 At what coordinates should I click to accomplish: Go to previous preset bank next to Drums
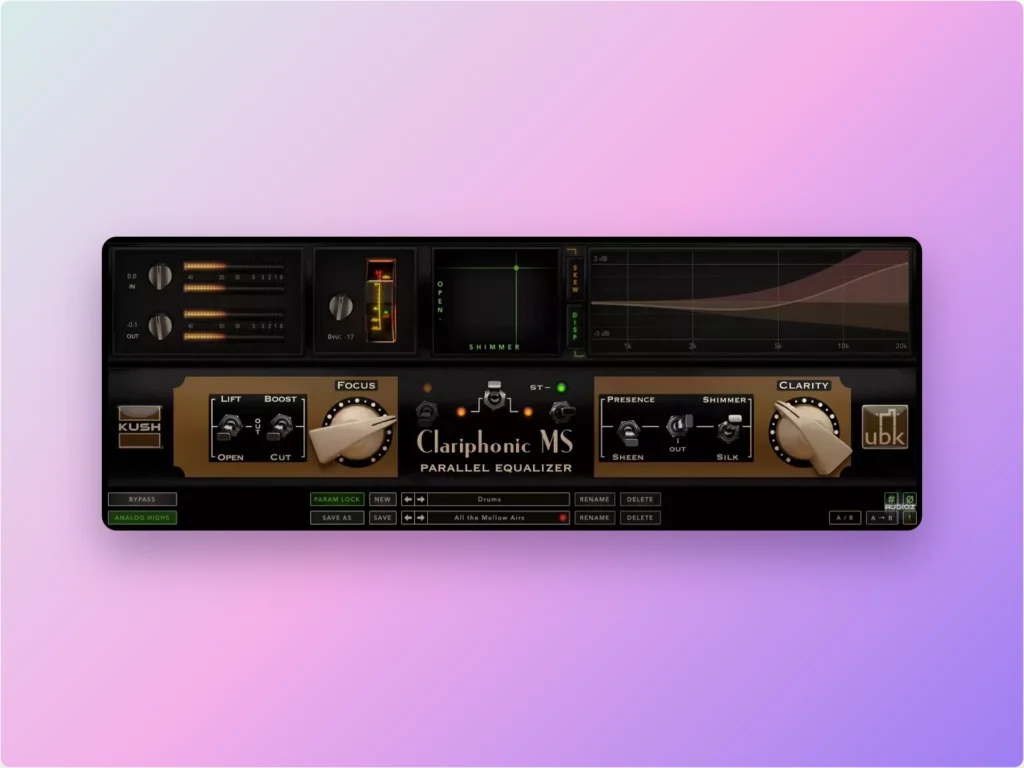(408, 500)
